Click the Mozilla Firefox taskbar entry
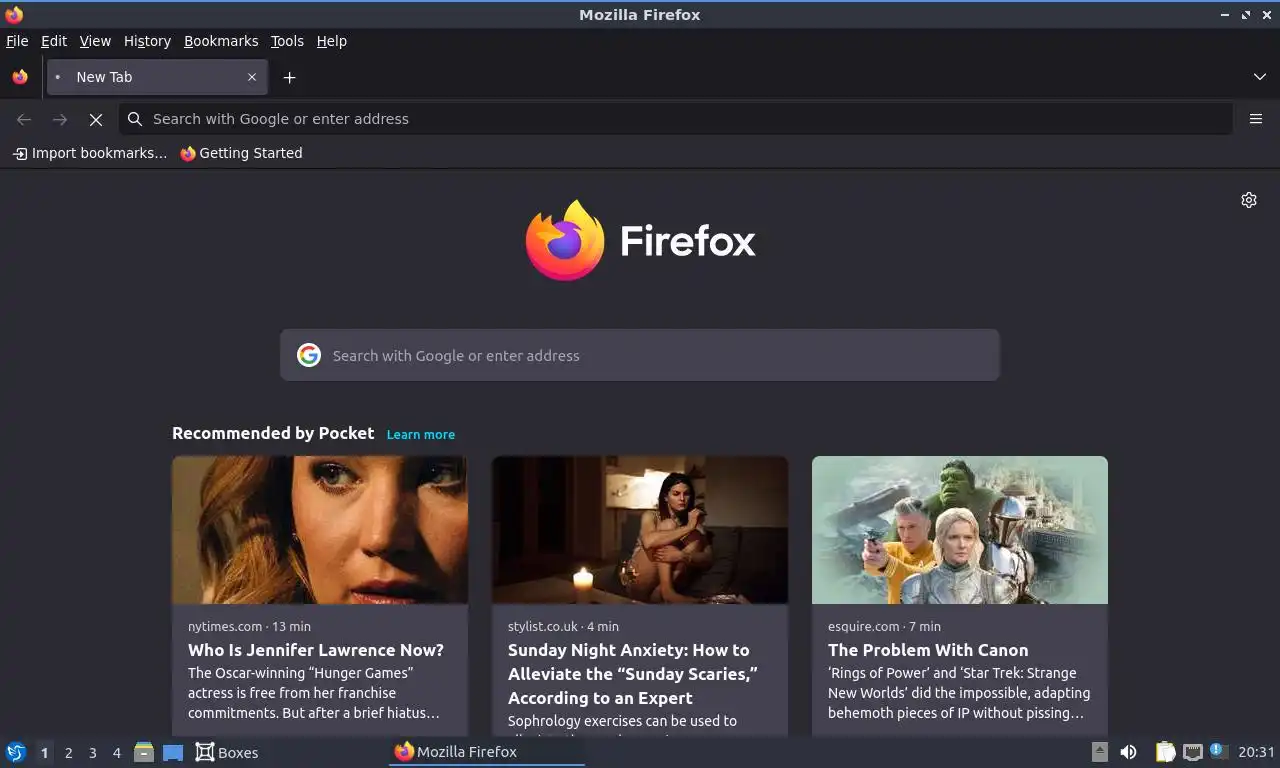Image resolution: width=1280 pixels, height=768 pixels. click(x=486, y=752)
